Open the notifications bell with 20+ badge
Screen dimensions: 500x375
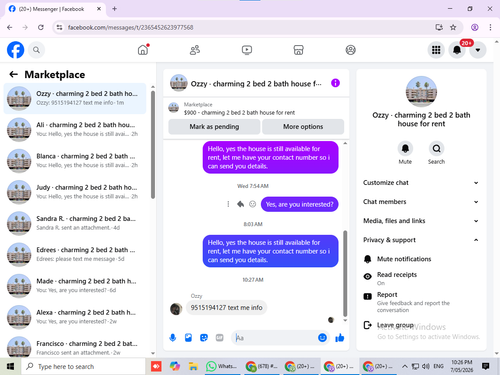point(457,50)
